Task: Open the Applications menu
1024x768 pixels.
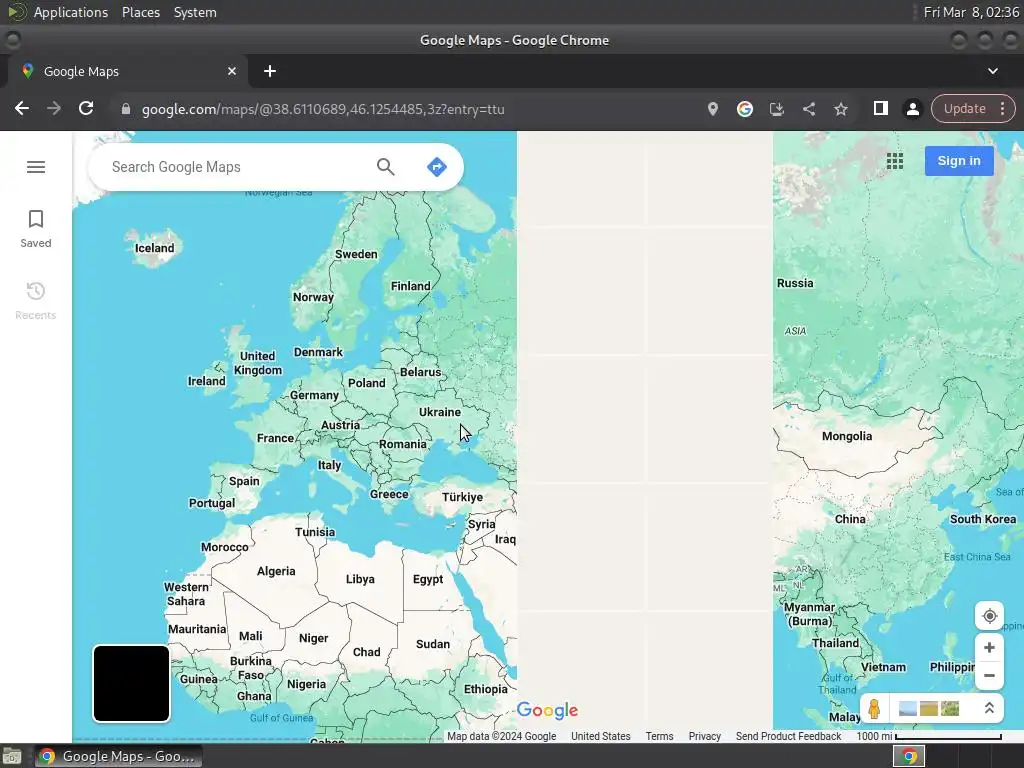Action: coord(71,12)
